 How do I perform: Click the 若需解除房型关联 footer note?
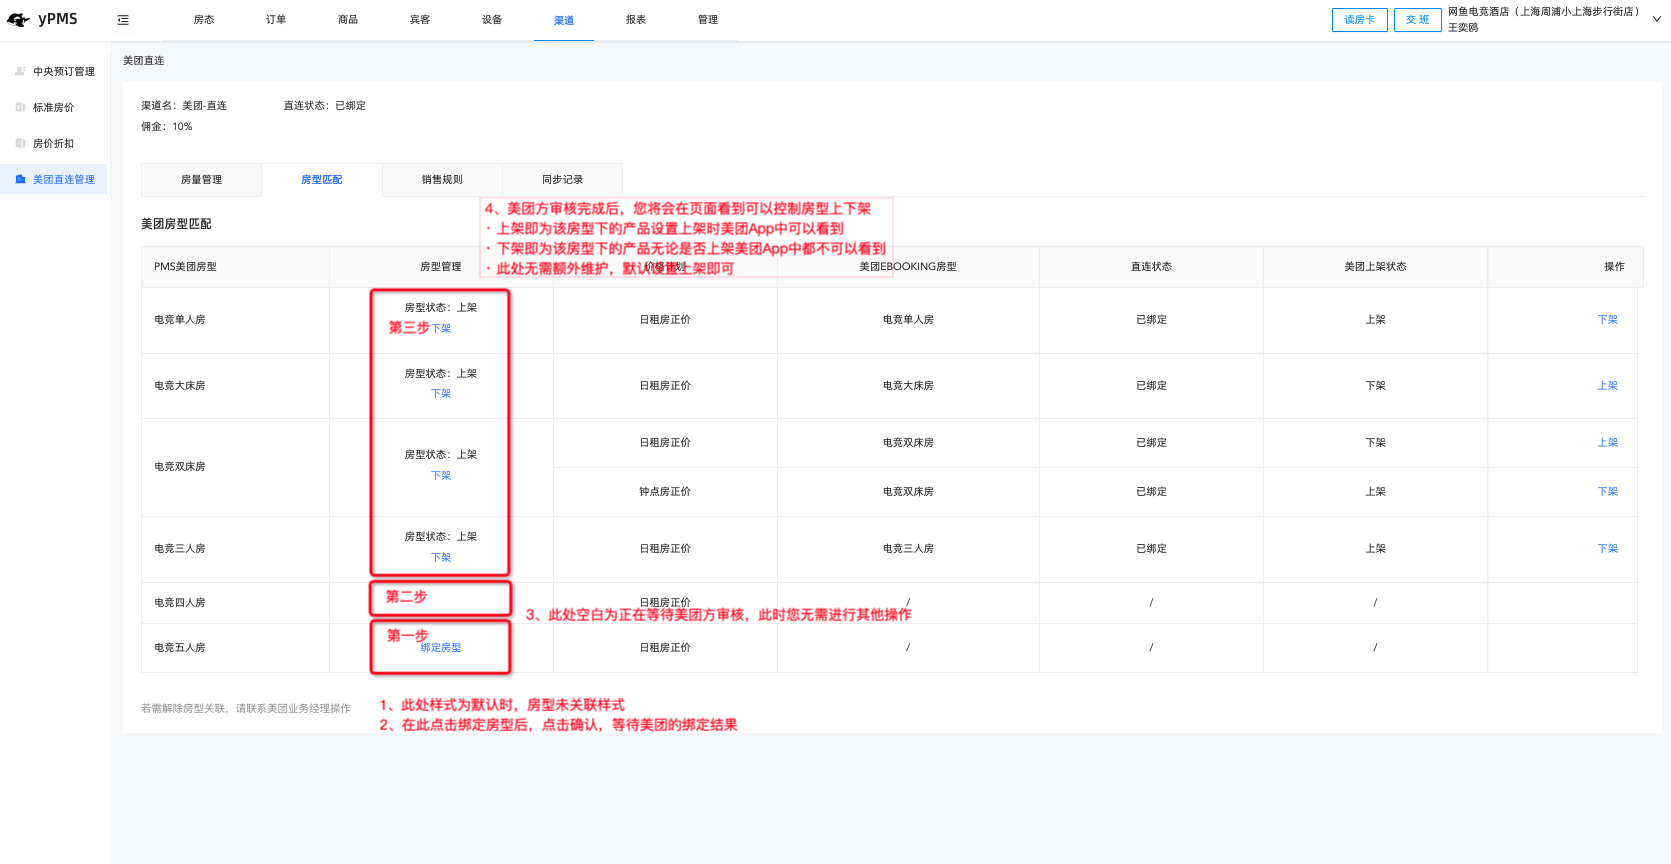click(246, 709)
